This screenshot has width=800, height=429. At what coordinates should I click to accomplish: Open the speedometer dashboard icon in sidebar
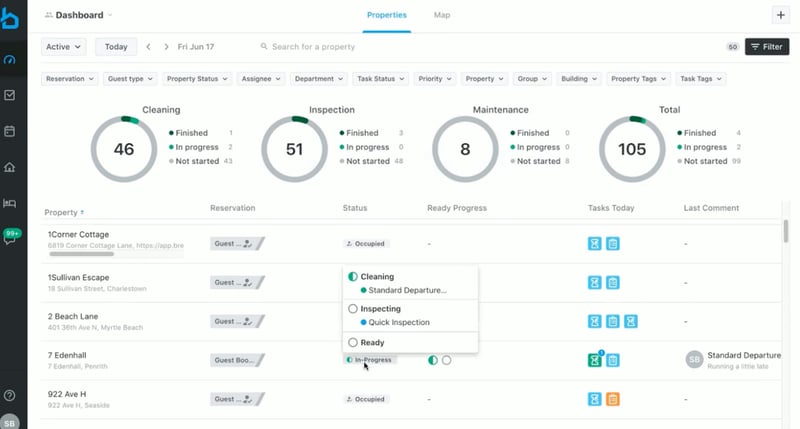(x=10, y=59)
